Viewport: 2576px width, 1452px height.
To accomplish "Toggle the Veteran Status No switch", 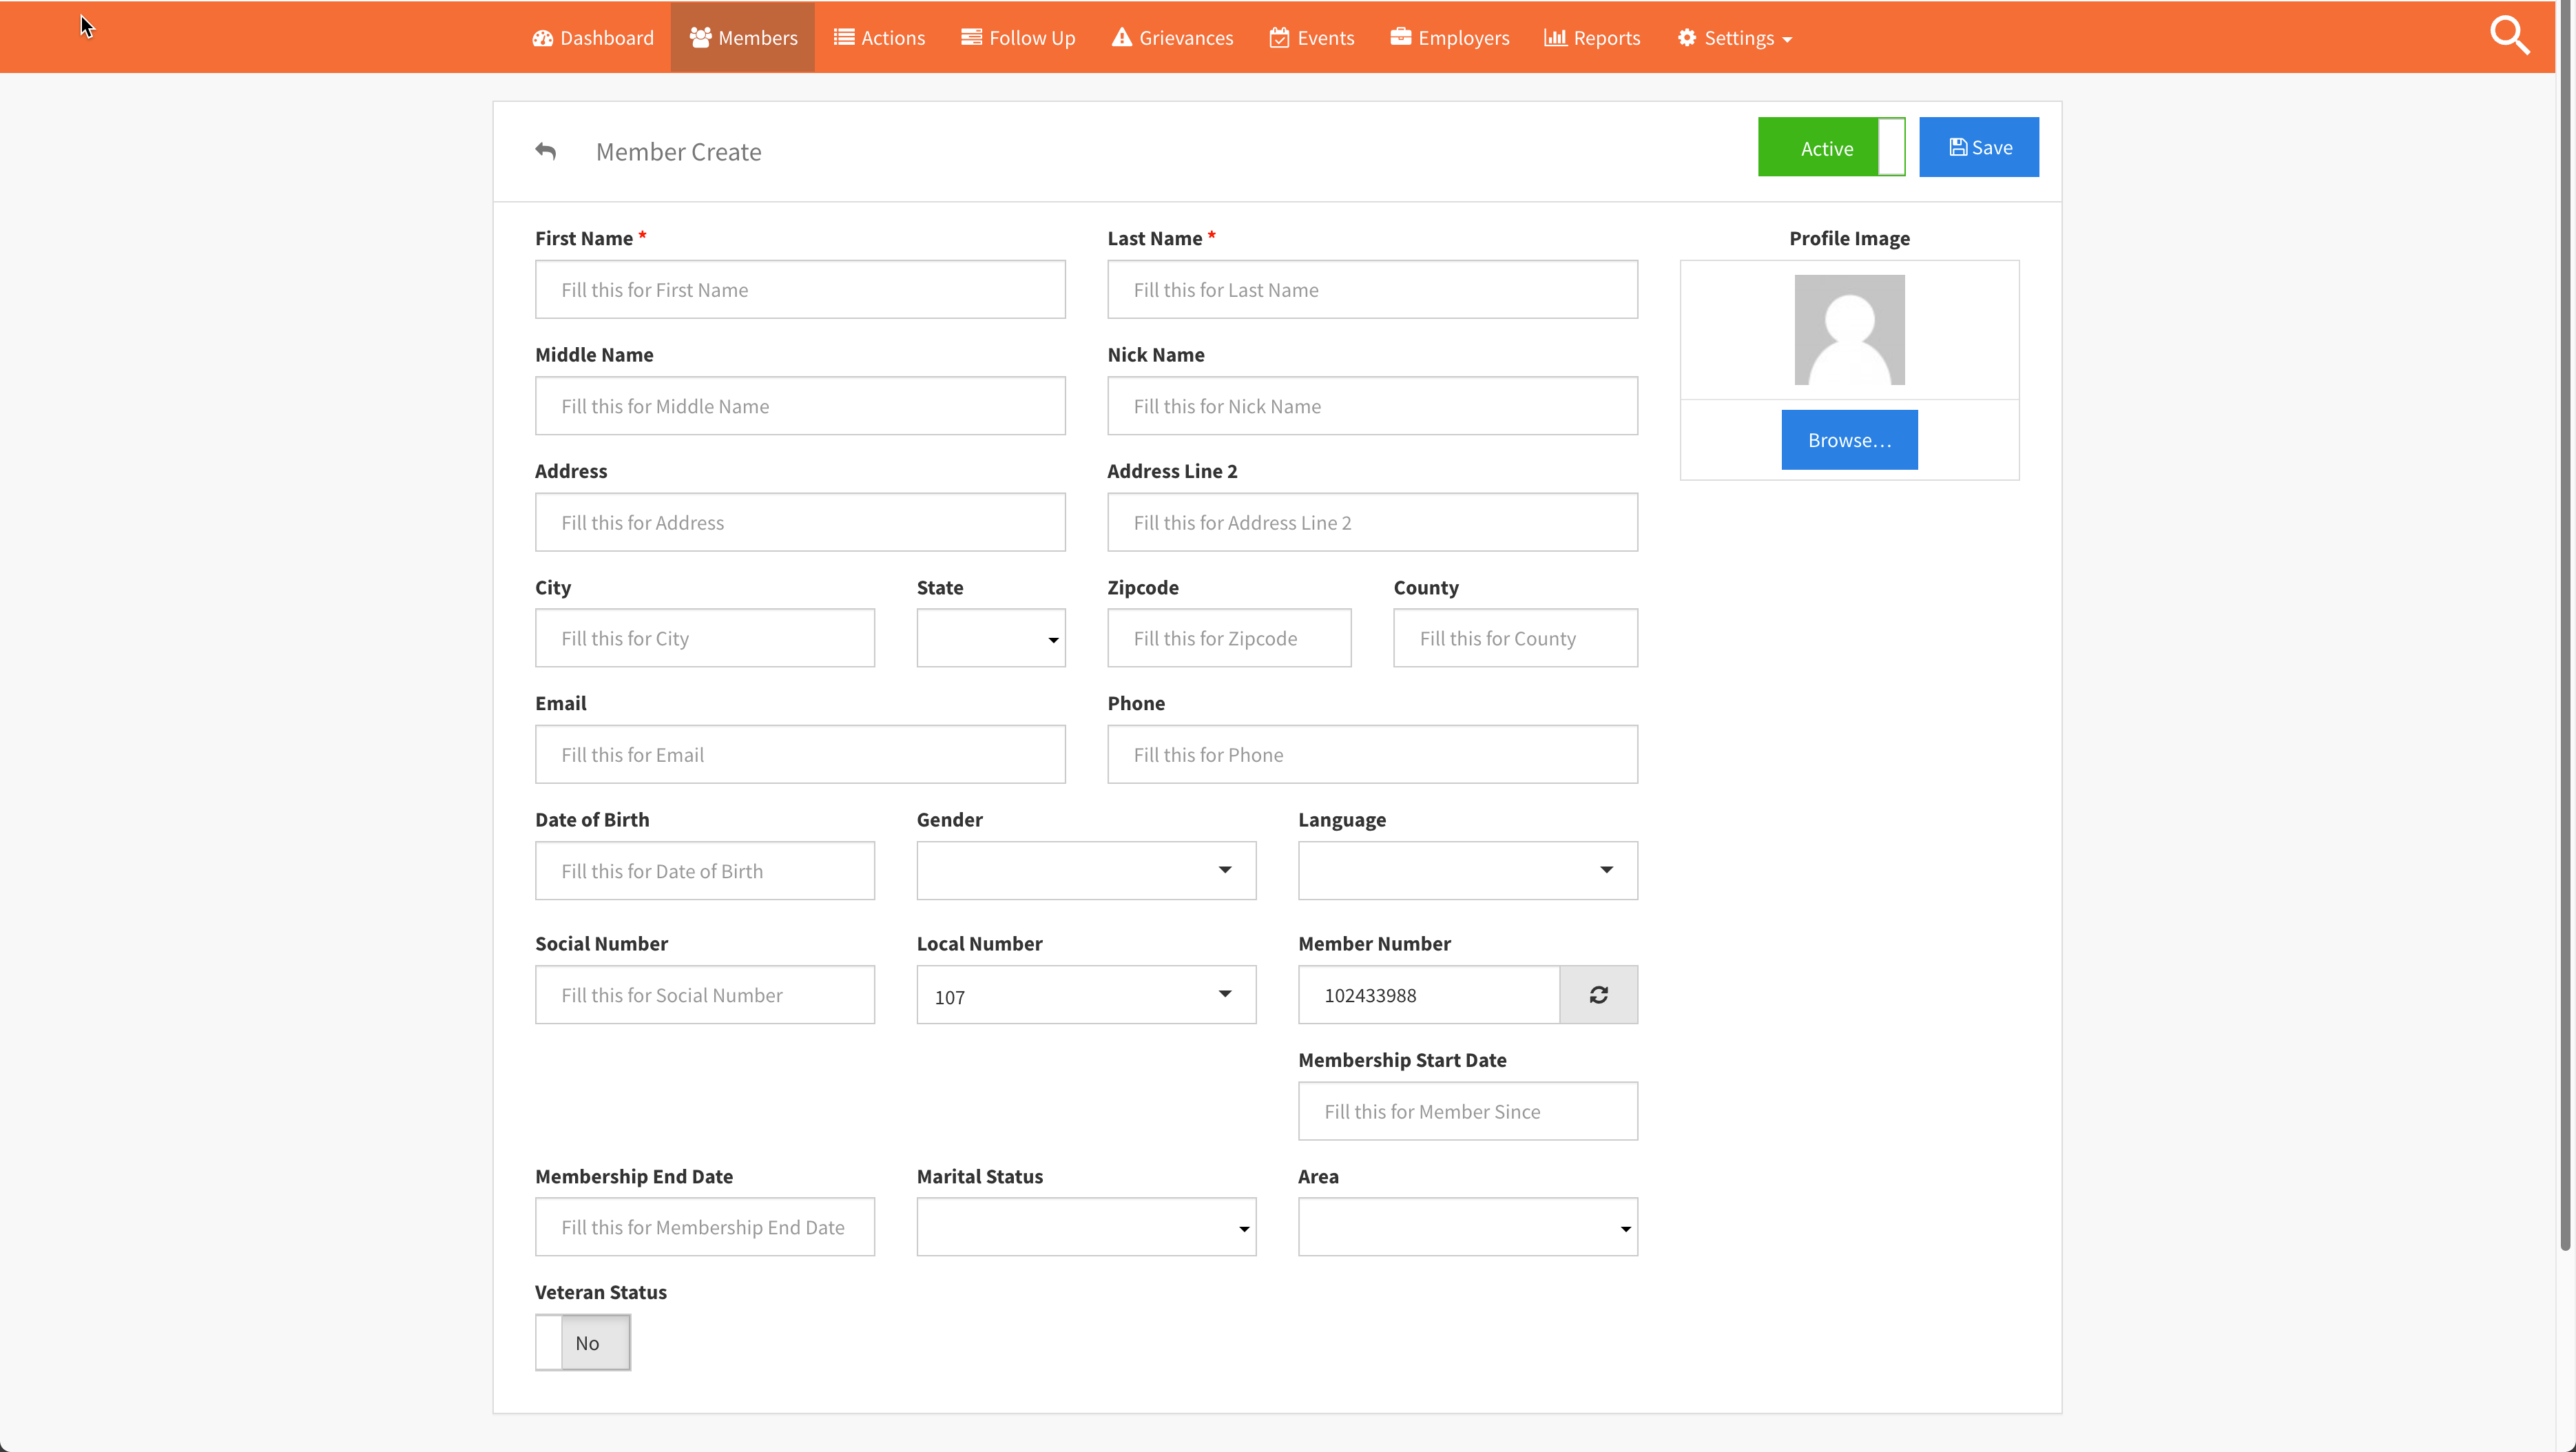I will pos(583,1342).
